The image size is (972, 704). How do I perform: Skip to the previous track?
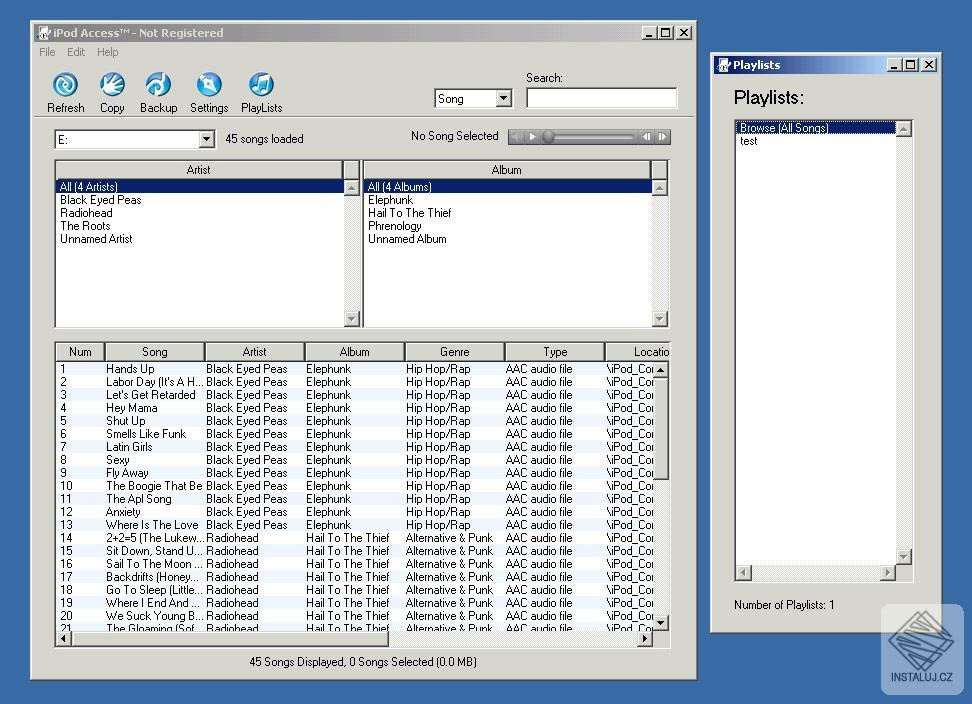pyautogui.click(x=646, y=136)
